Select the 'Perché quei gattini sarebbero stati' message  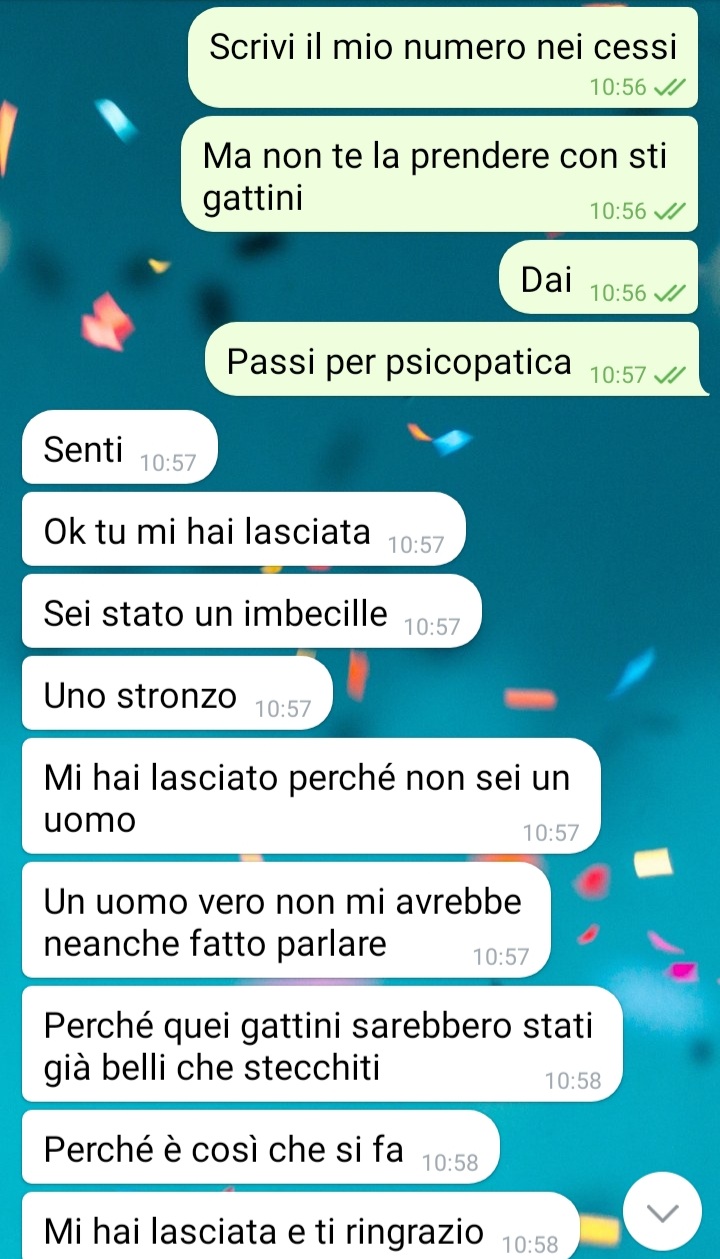322,1044
